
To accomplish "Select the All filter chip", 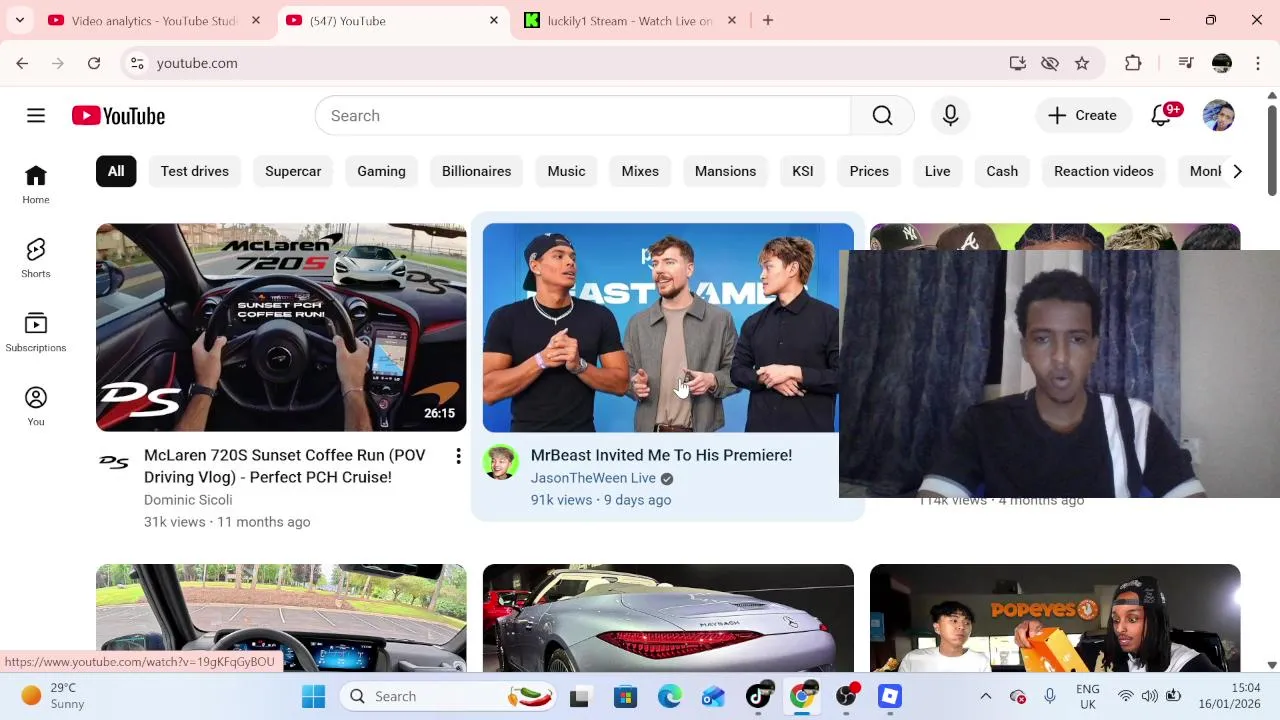I will [x=116, y=171].
